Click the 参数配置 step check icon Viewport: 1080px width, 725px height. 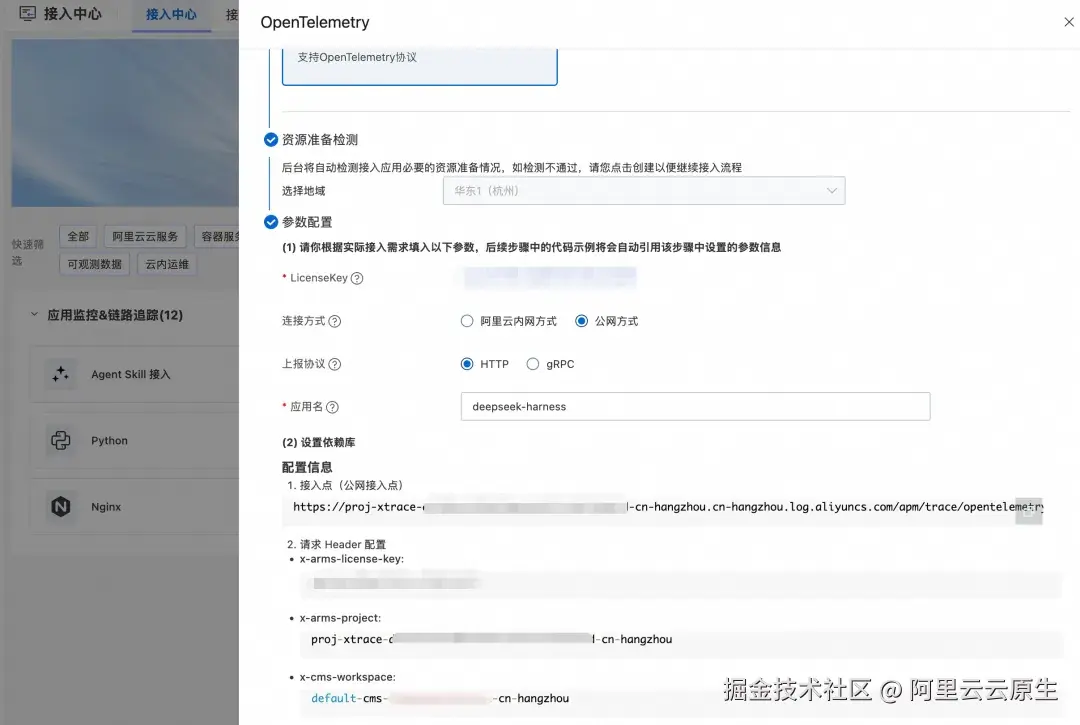271,222
